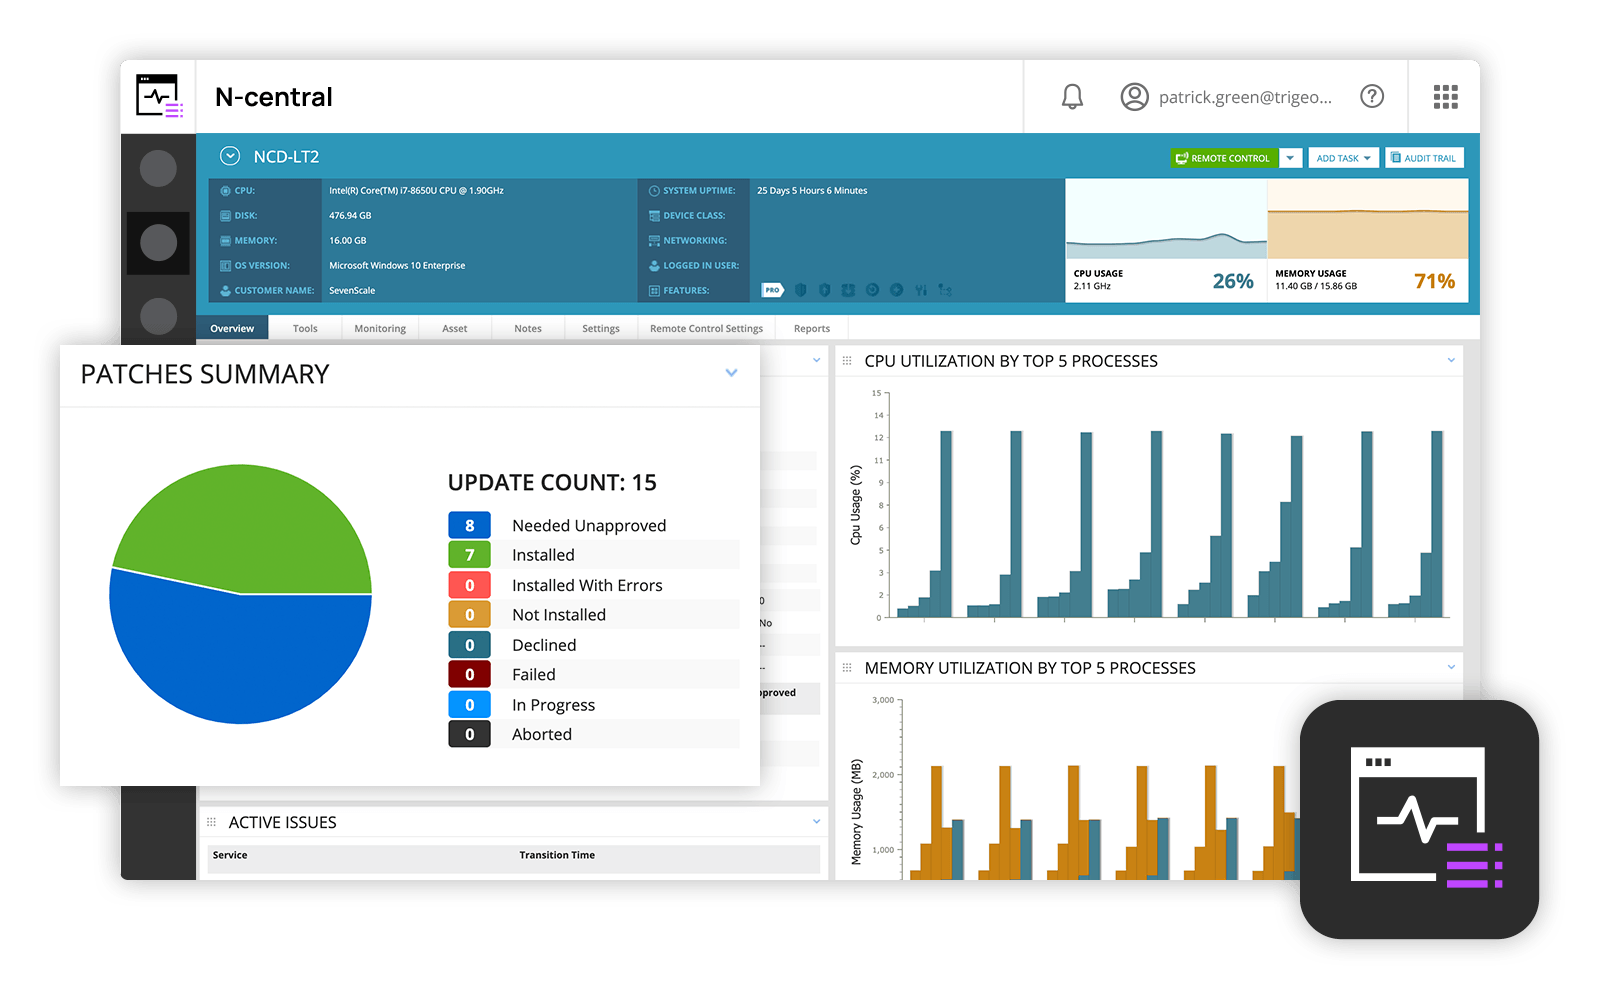Click the notification bell icon
The height and width of the screenshot is (1000, 1600).
(1071, 96)
